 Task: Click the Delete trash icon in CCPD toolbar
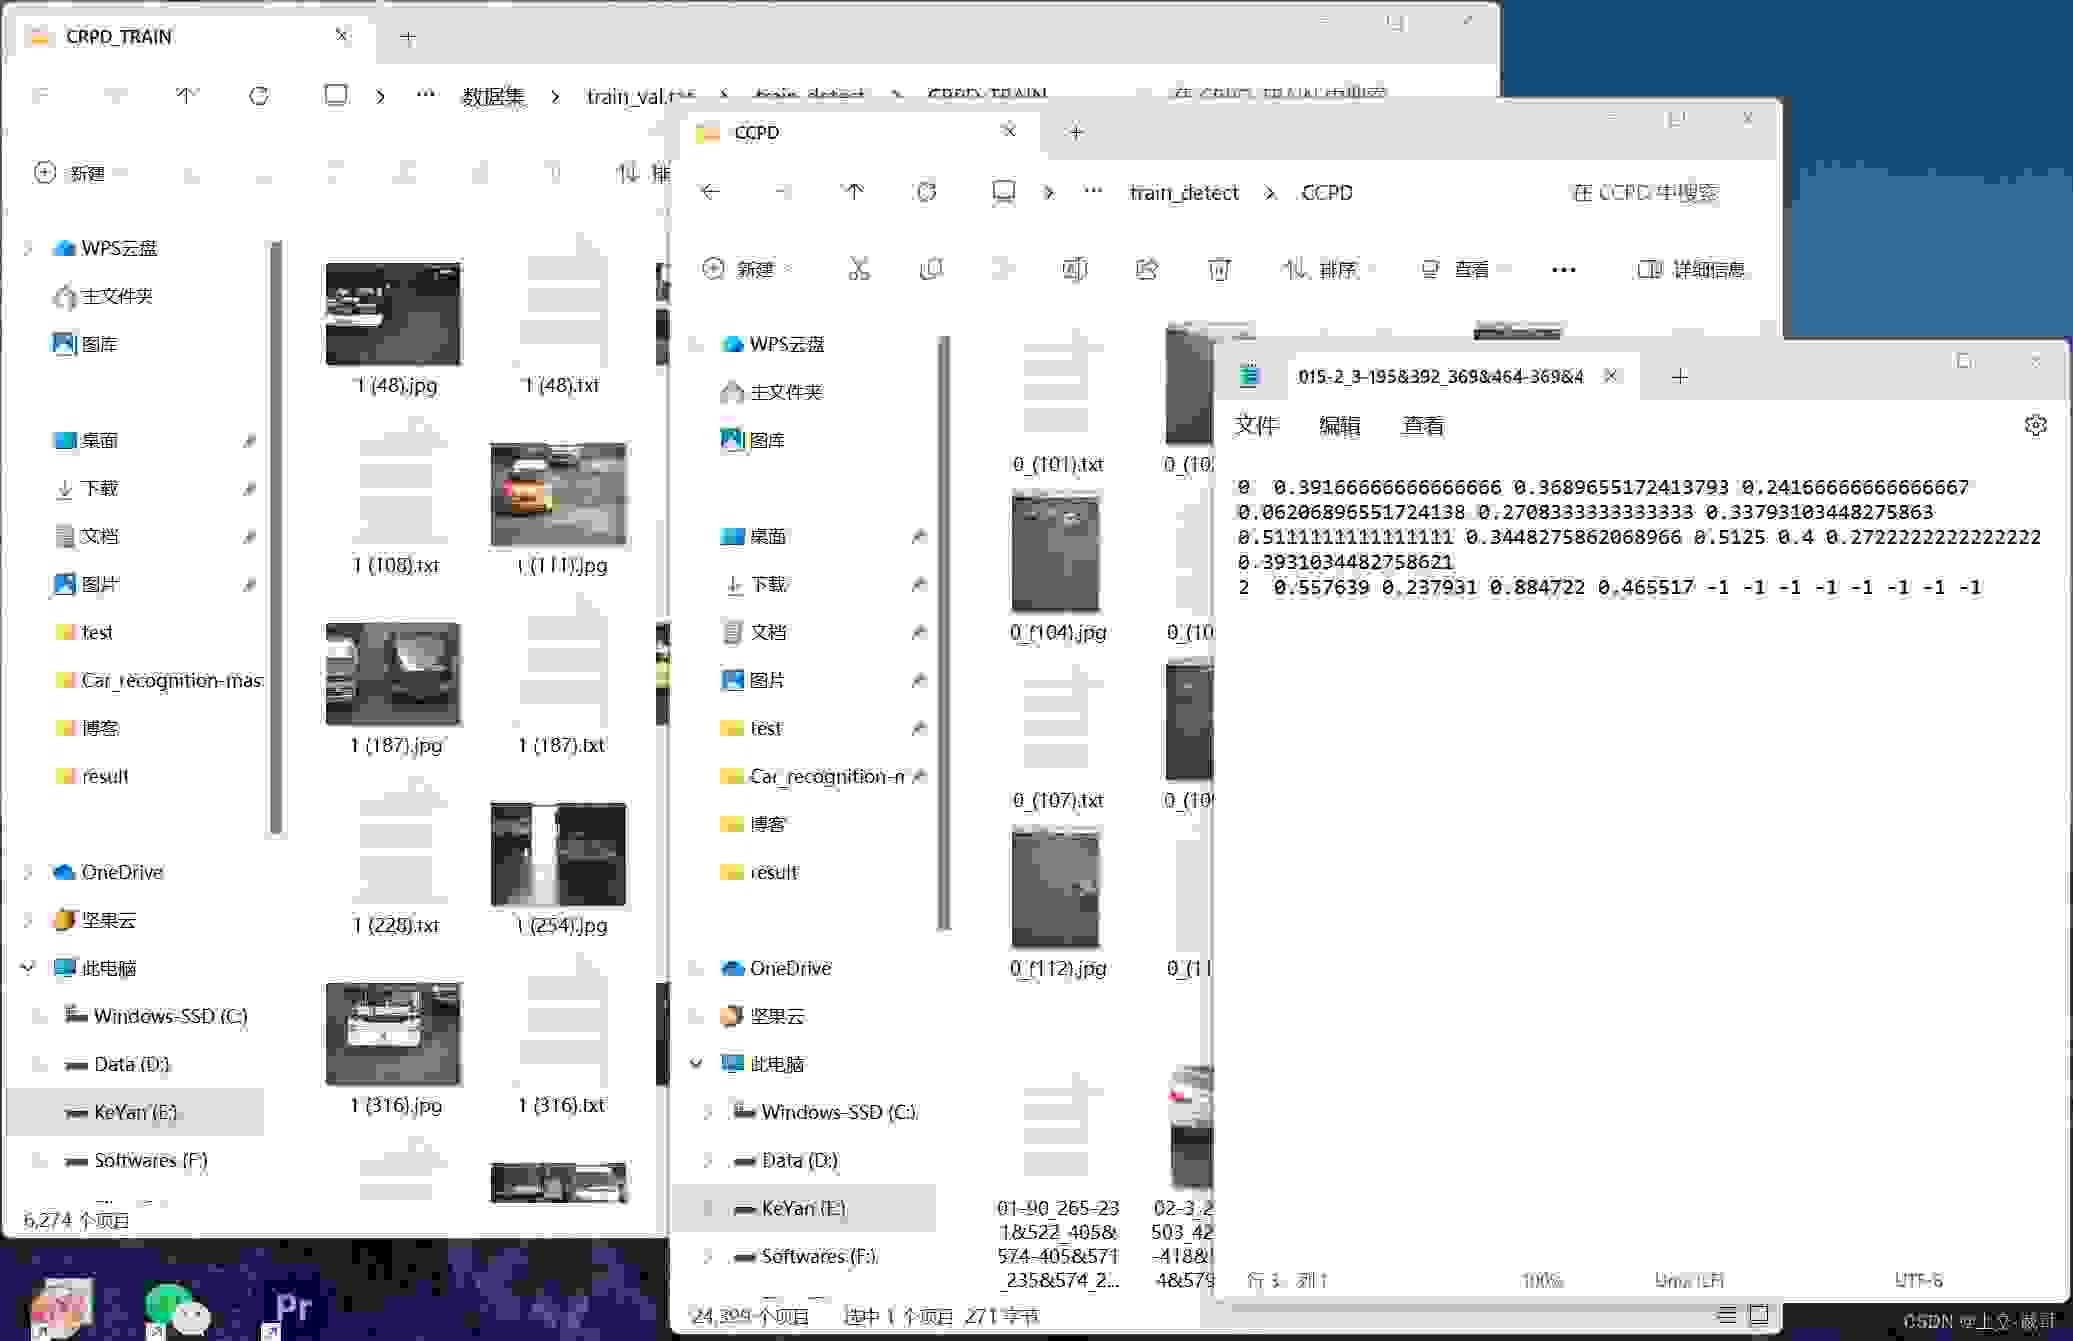tap(1219, 268)
